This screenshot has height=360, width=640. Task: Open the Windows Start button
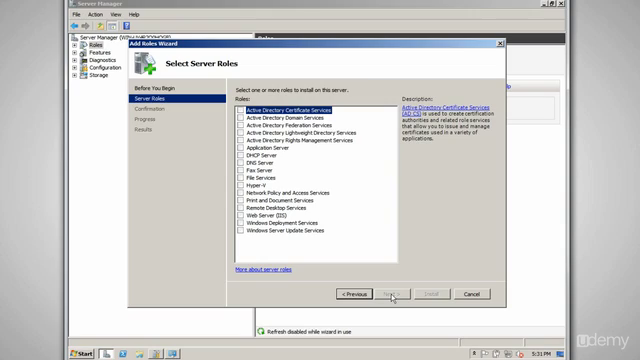click(82, 353)
